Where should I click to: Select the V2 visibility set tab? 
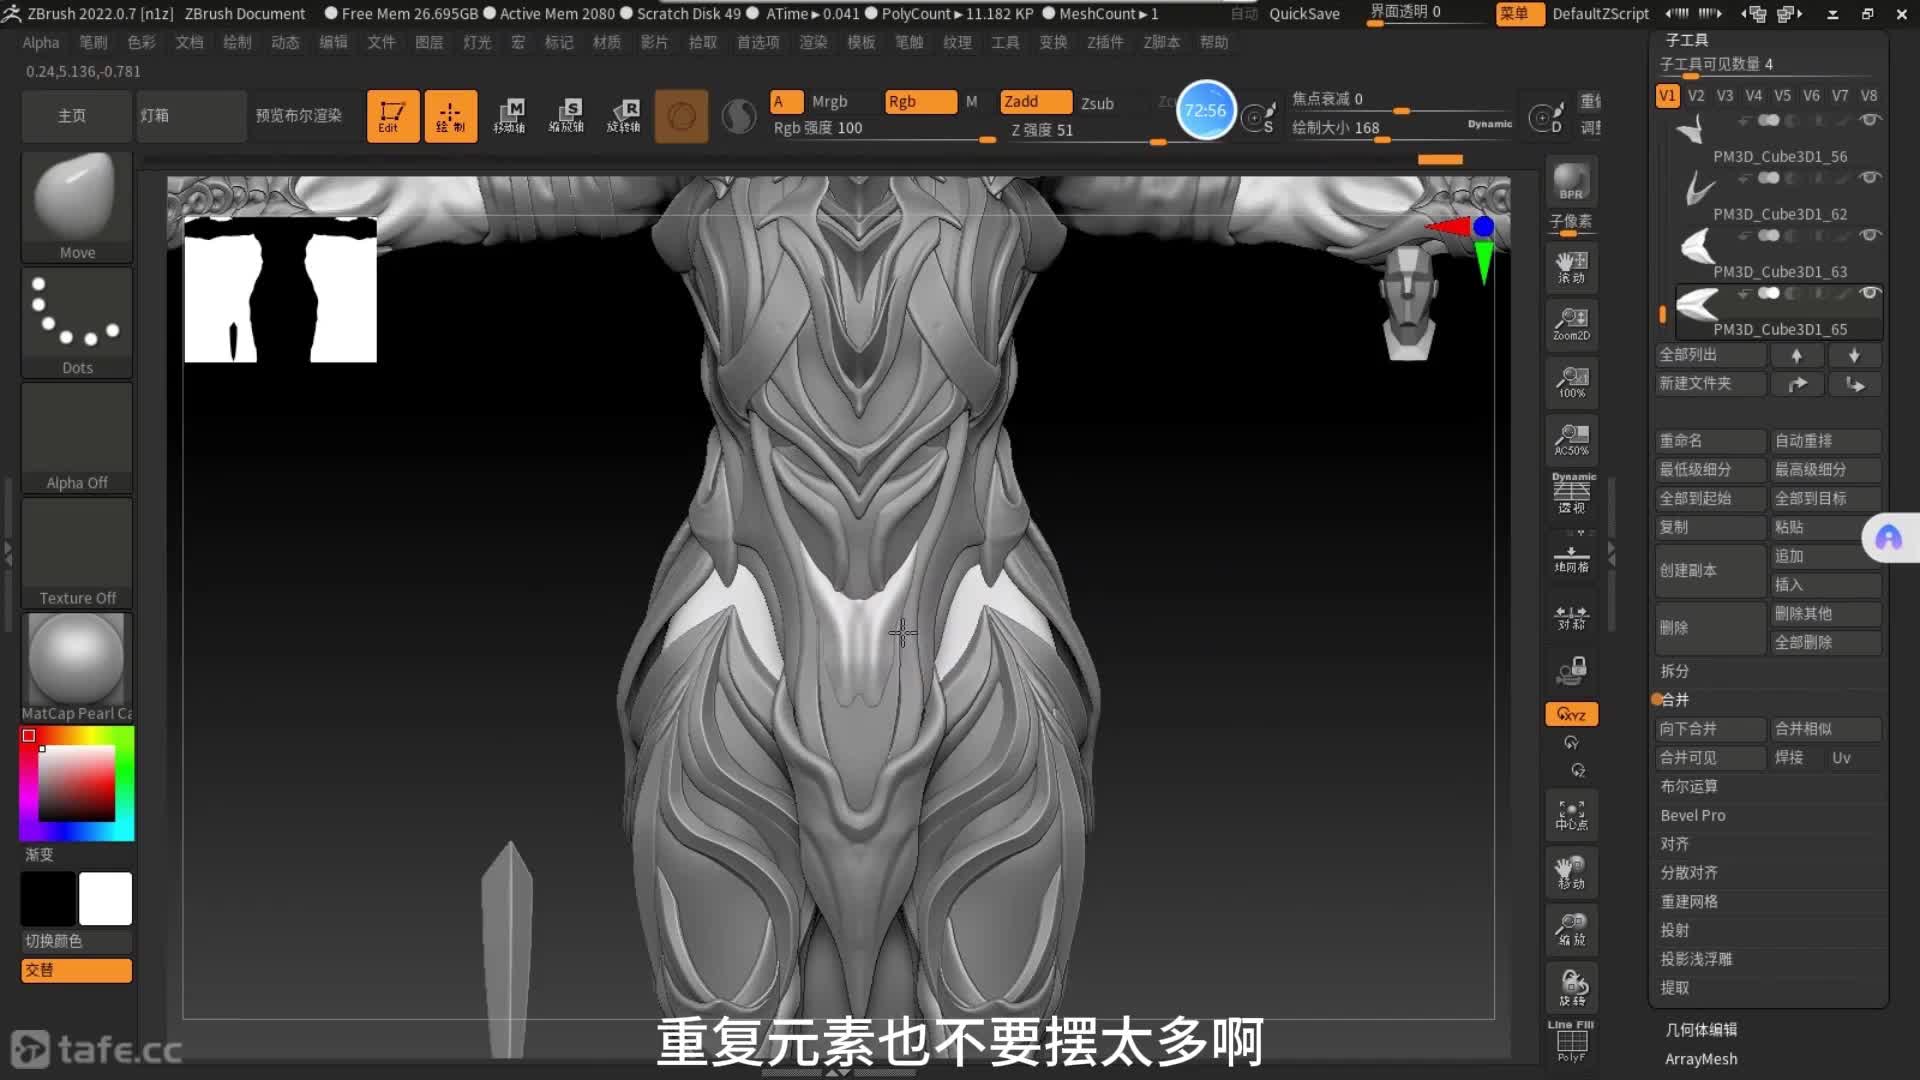click(x=1696, y=96)
